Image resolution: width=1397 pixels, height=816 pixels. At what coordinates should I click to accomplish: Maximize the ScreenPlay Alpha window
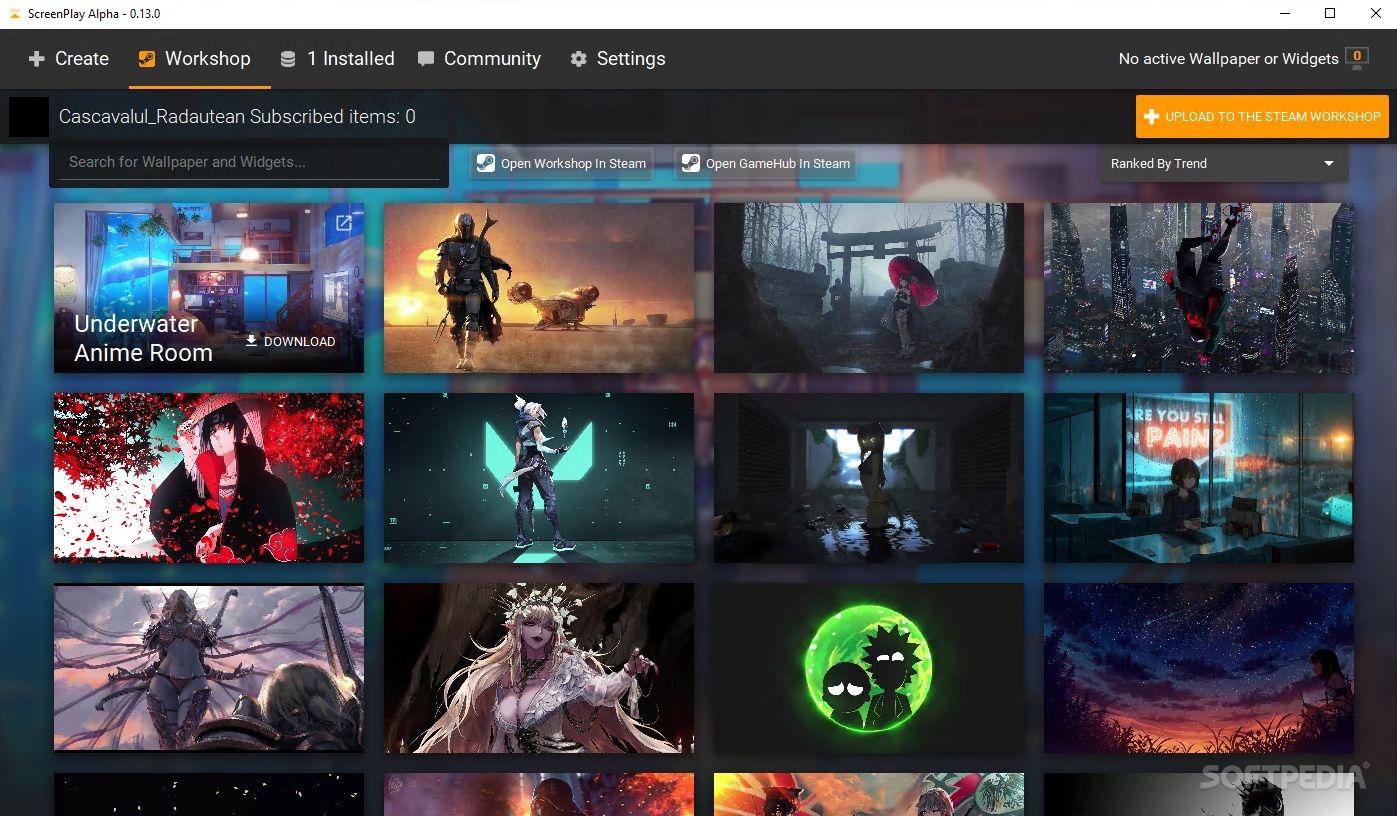click(1330, 13)
